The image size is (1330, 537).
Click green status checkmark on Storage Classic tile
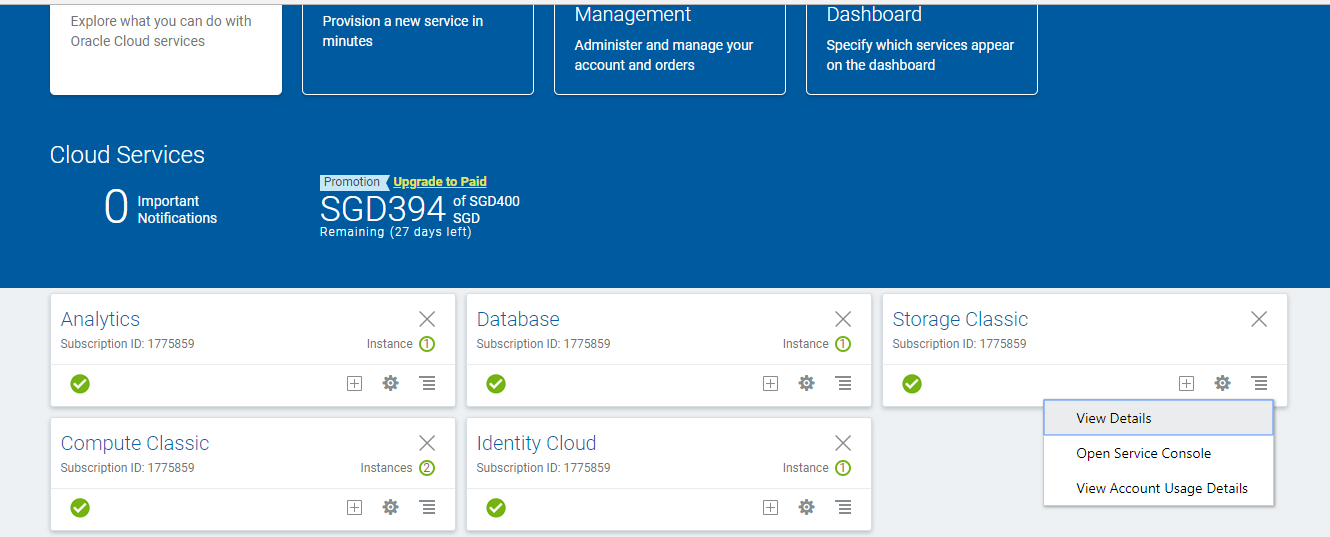912,383
